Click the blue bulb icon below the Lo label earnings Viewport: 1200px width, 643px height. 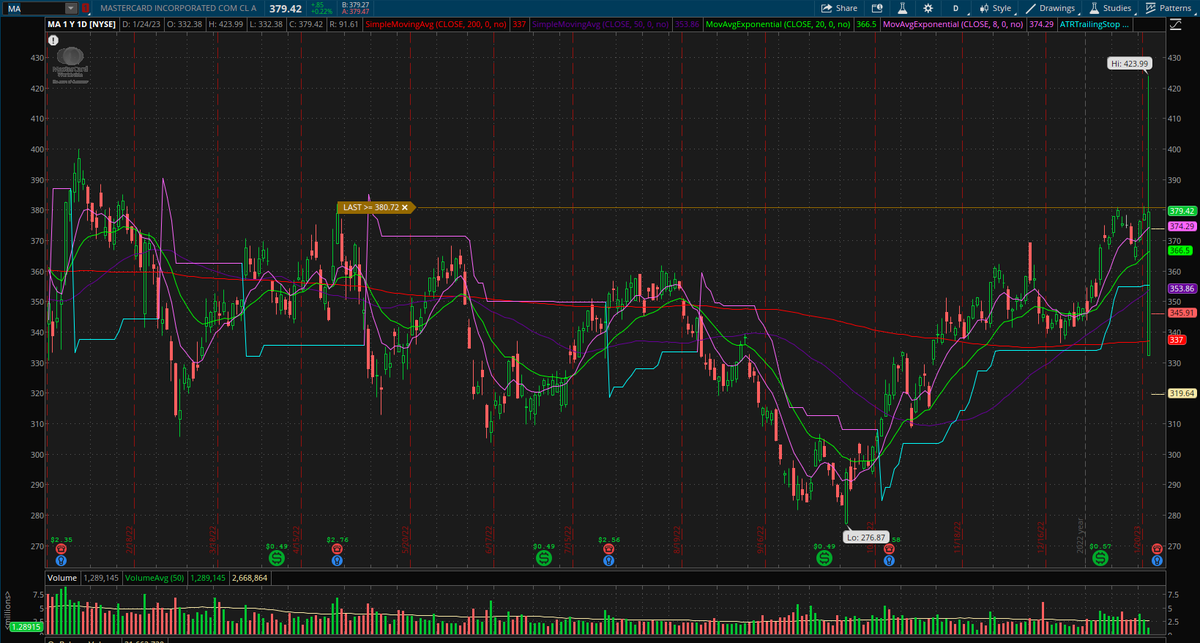click(888, 560)
